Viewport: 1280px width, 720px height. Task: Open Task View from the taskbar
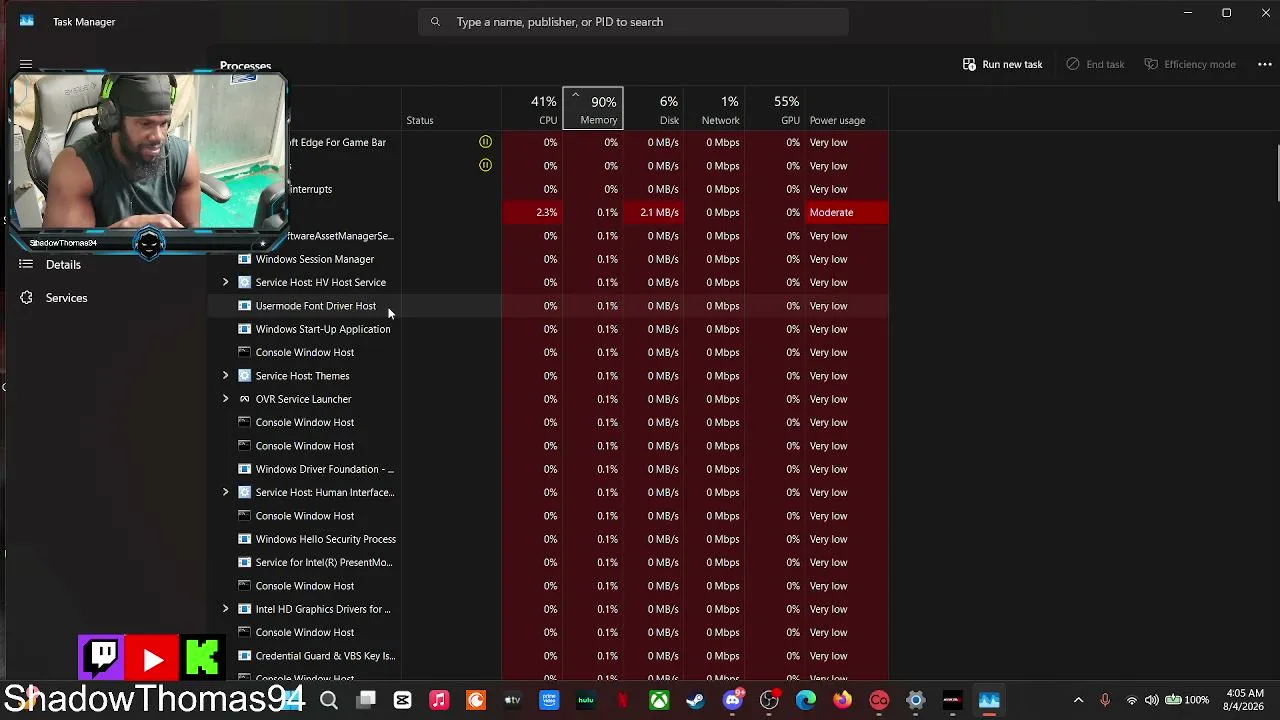(x=366, y=701)
